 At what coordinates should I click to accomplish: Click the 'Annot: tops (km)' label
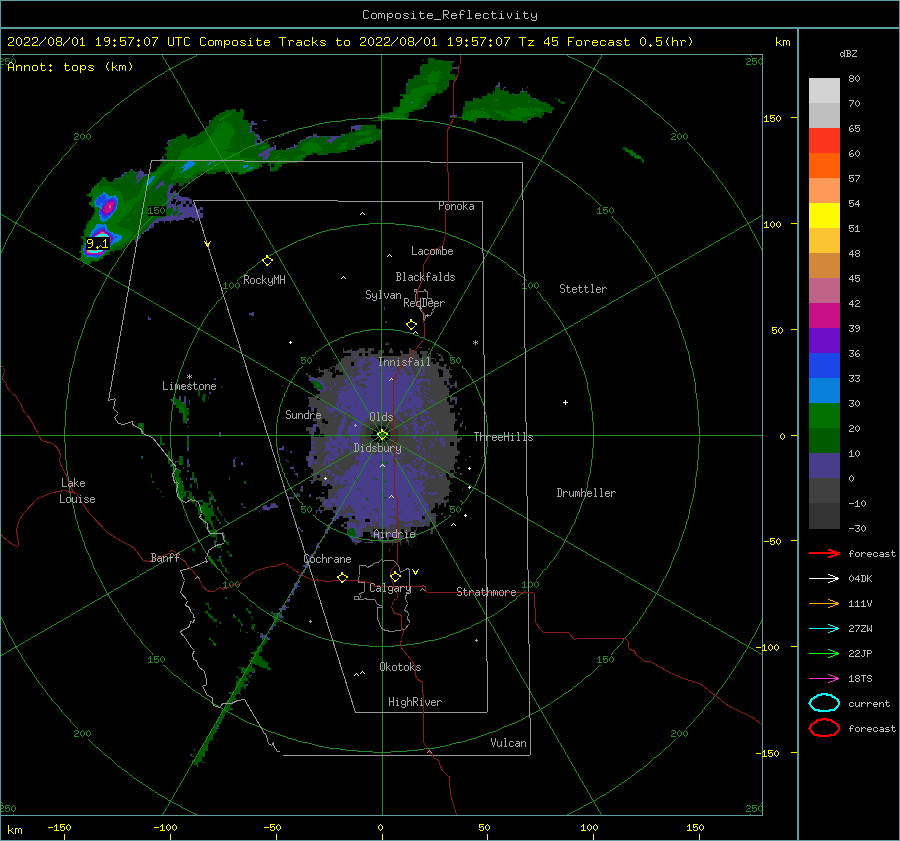tap(70, 67)
